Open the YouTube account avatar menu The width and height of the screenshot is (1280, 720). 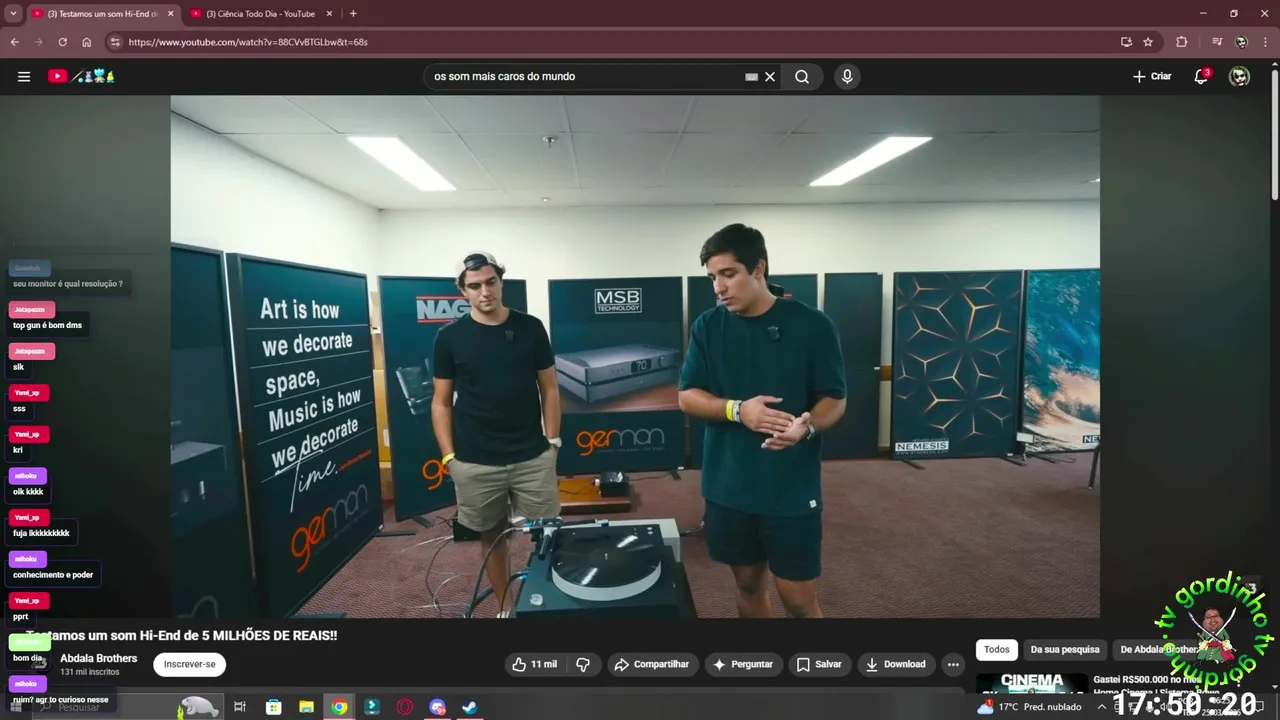pos(1239,76)
